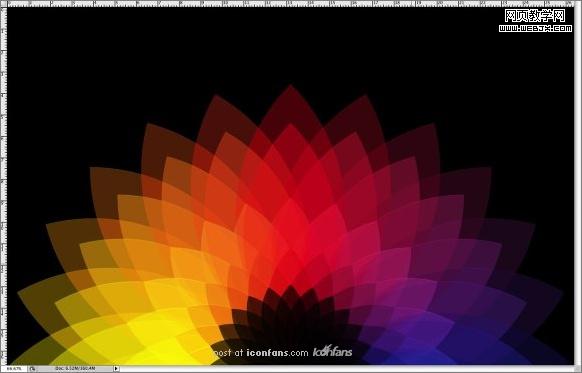Click the vertical ruler beside the canvas
The image size is (582, 373).
tap(3, 186)
